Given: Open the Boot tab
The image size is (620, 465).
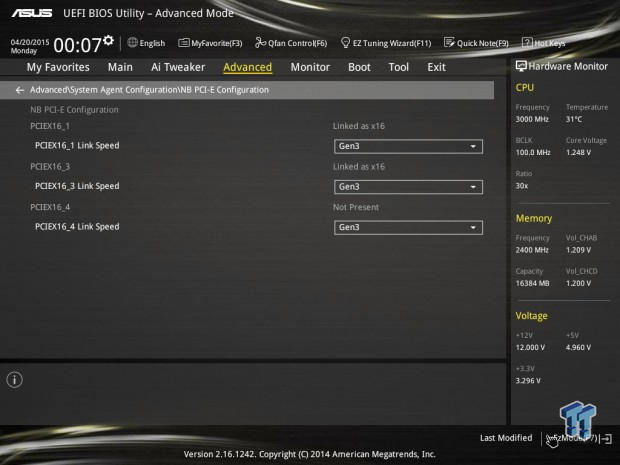Looking at the screenshot, I should [359, 67].
